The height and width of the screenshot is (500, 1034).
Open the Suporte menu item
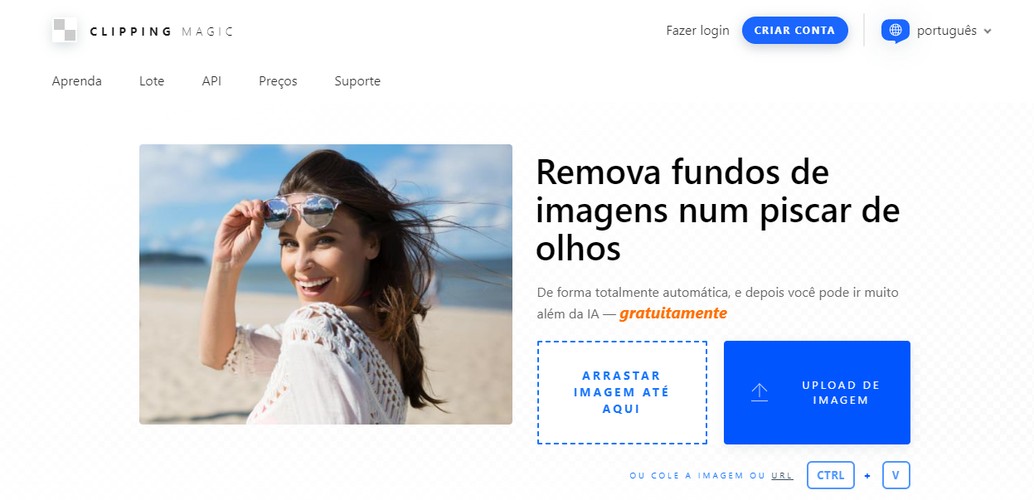tap(357, 81)
